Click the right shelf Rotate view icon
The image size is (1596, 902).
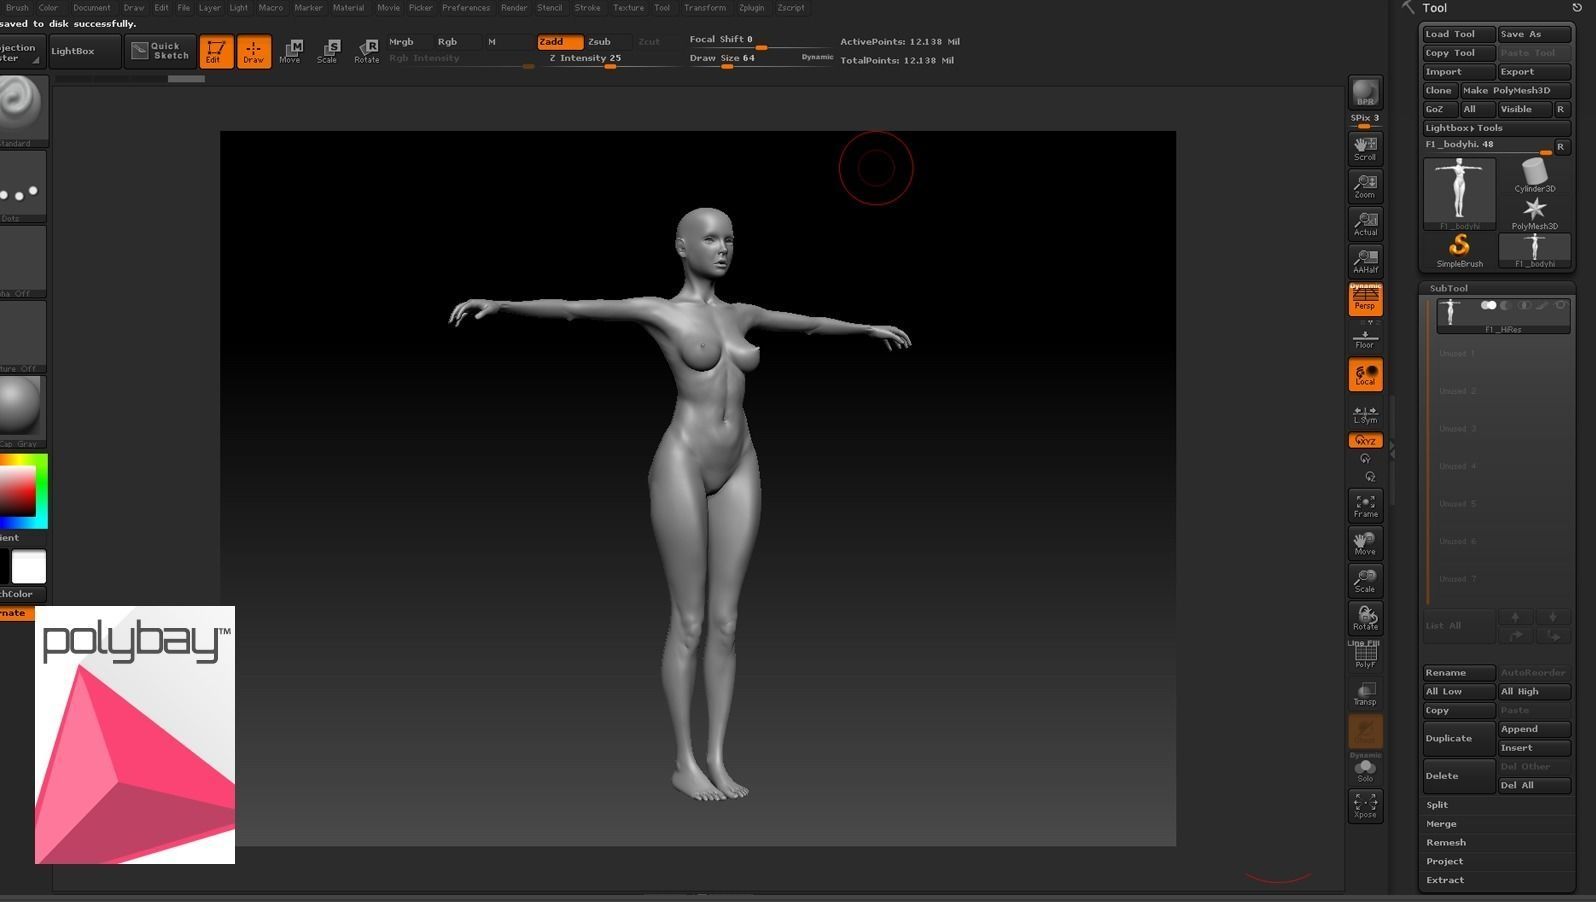click(x=1365, y=618)
